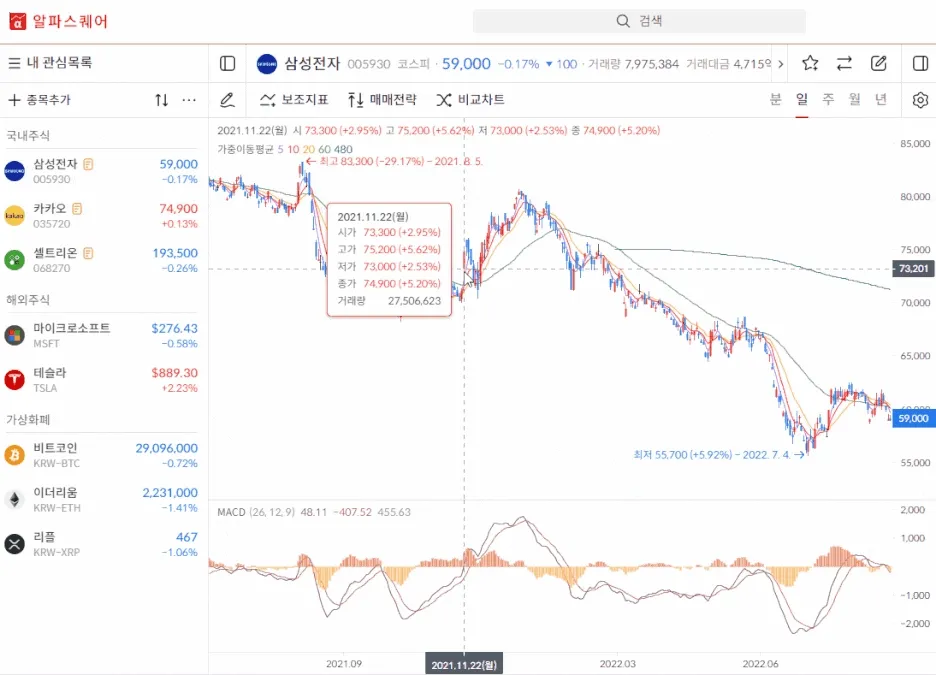Switch chart to 주 interval
This screenshot has width=936, height=675.
tap(828, 99)
